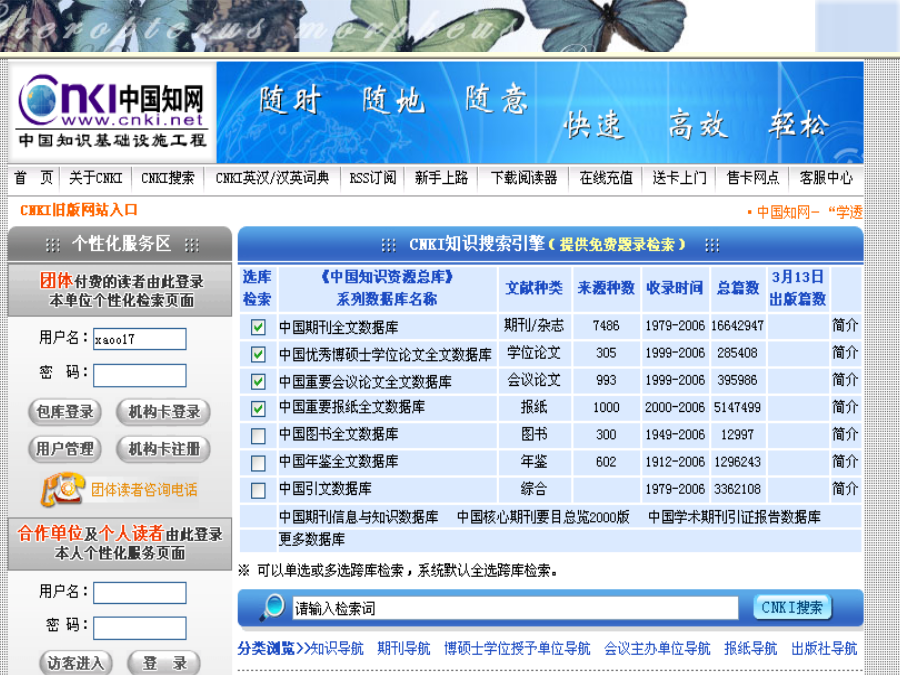Check 中国年鉴全文数据库 checkbox
Viewport: 900px width, 675px height.
pyautogui.click(x=258, y=463)
